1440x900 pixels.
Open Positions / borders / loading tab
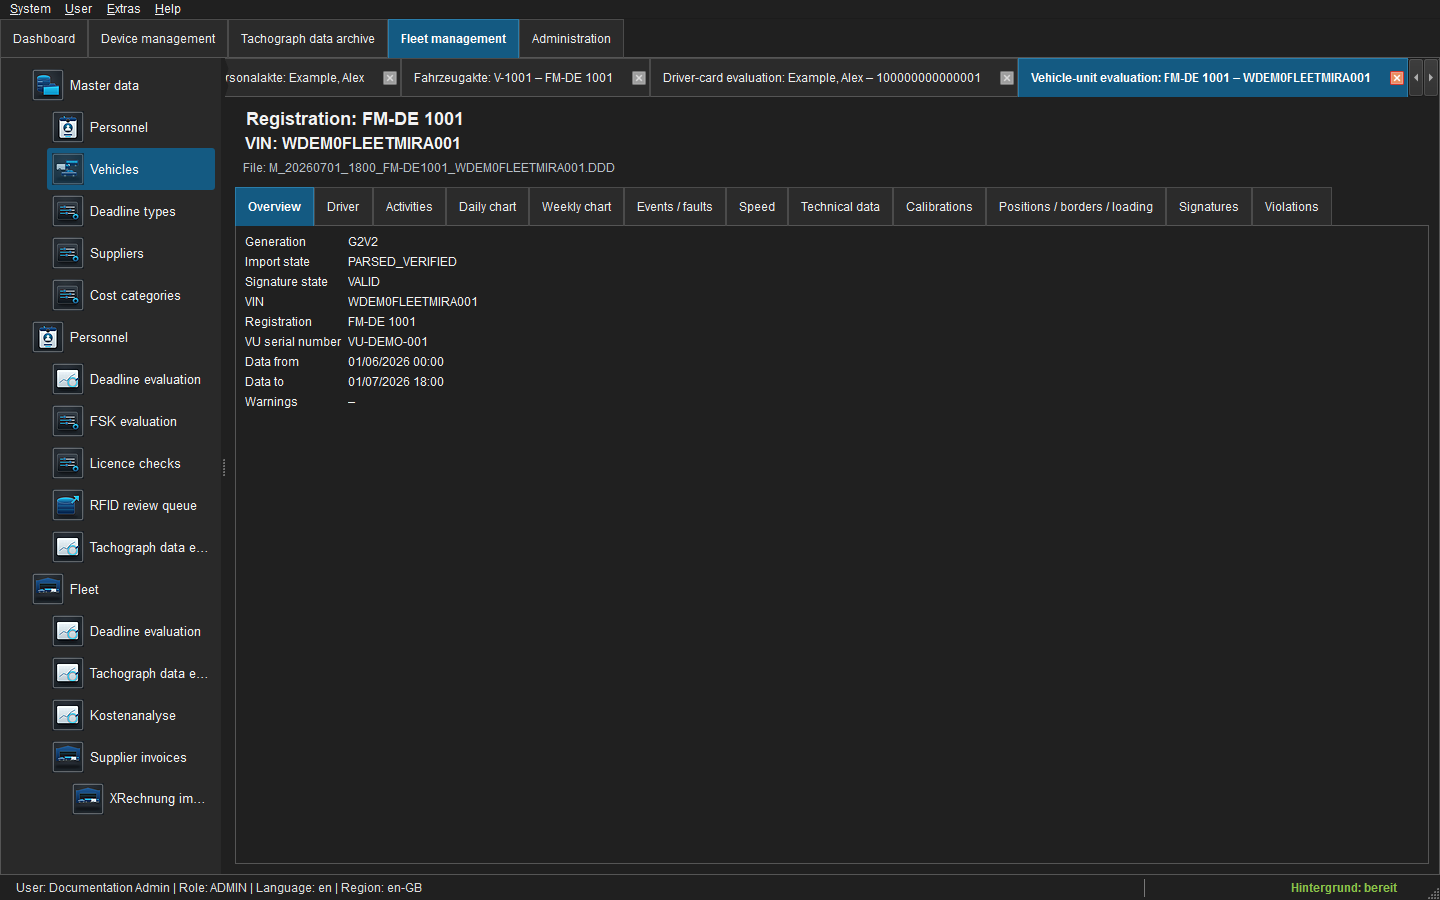pos(1076,207)
